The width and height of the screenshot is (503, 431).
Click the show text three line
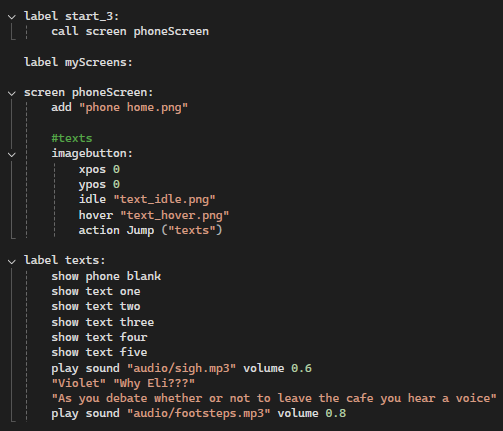(x=103, y=322)
